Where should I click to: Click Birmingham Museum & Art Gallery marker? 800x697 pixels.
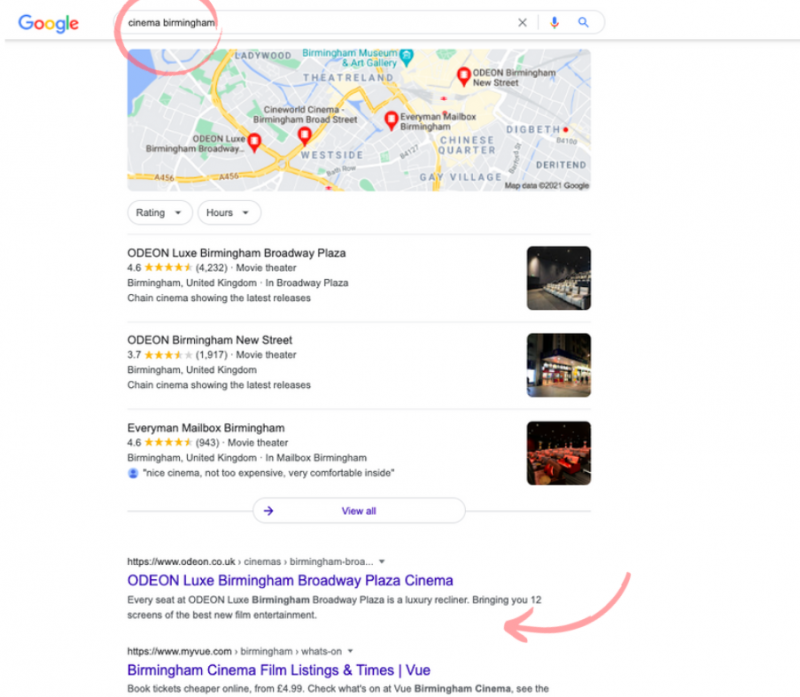[407, 58]
